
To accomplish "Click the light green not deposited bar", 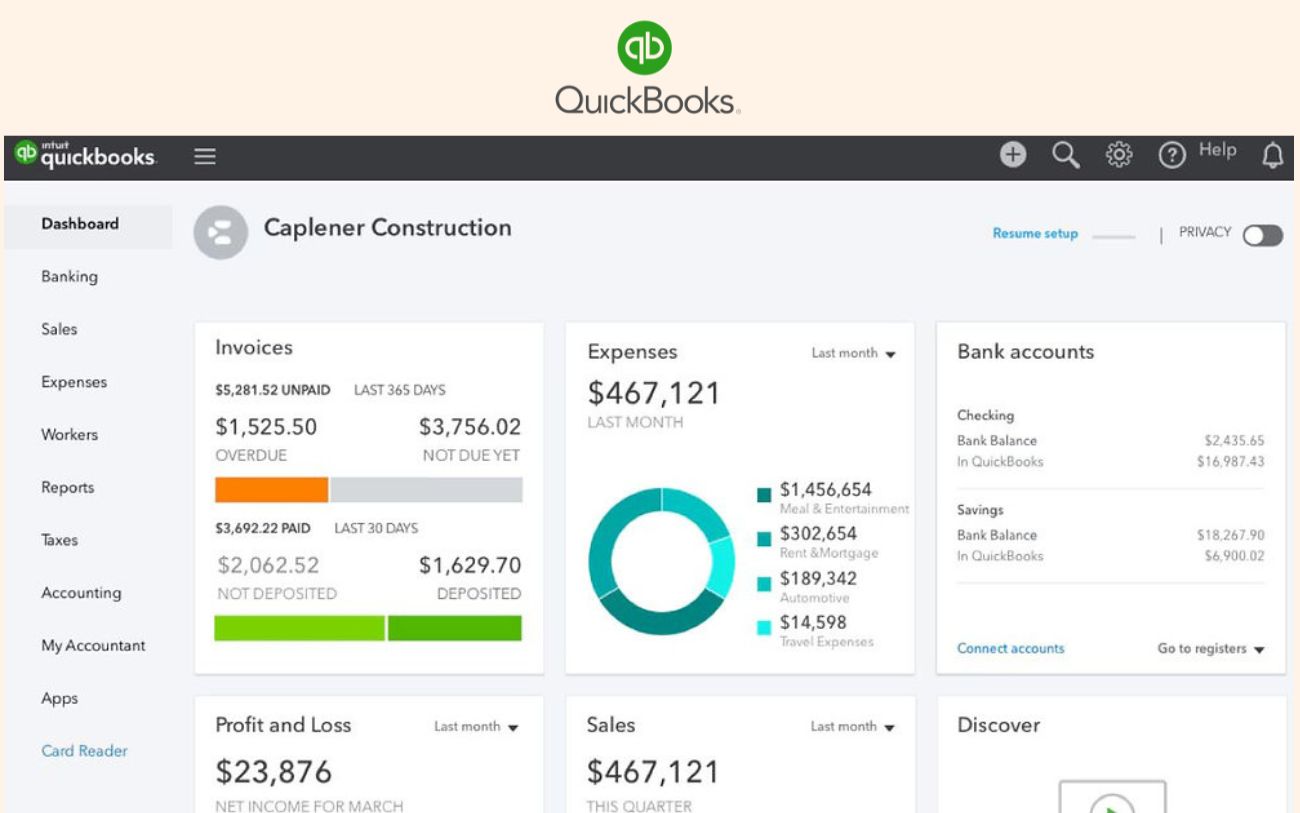I will click(x=300, y=628).
